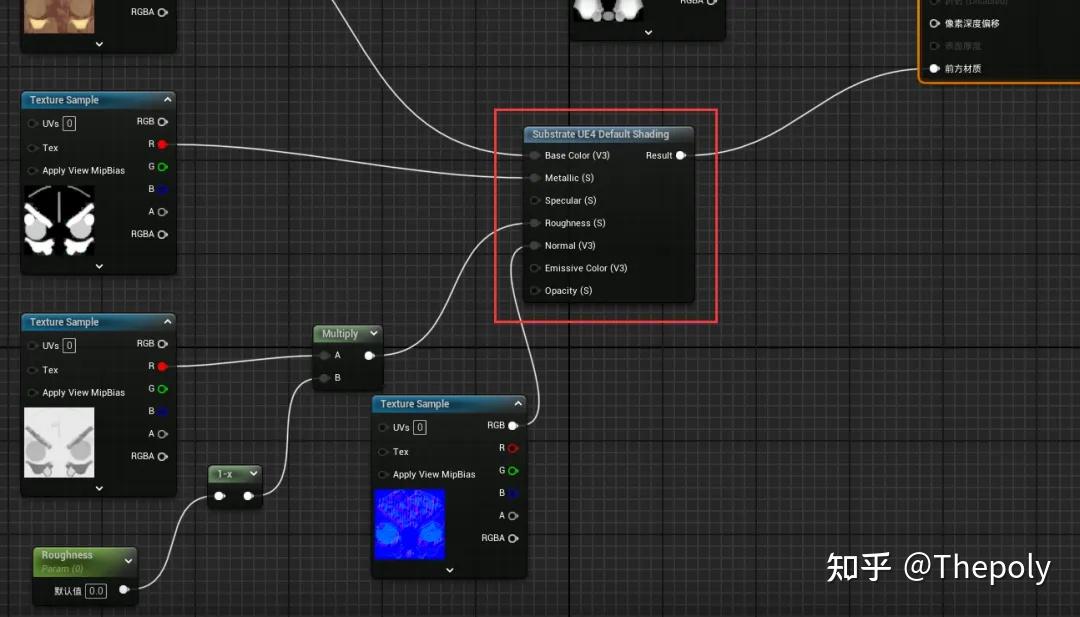The image size is (1080, 617).
Task: Click the Apply View MipBias input on the normal map node
Action: coord(382,475)
